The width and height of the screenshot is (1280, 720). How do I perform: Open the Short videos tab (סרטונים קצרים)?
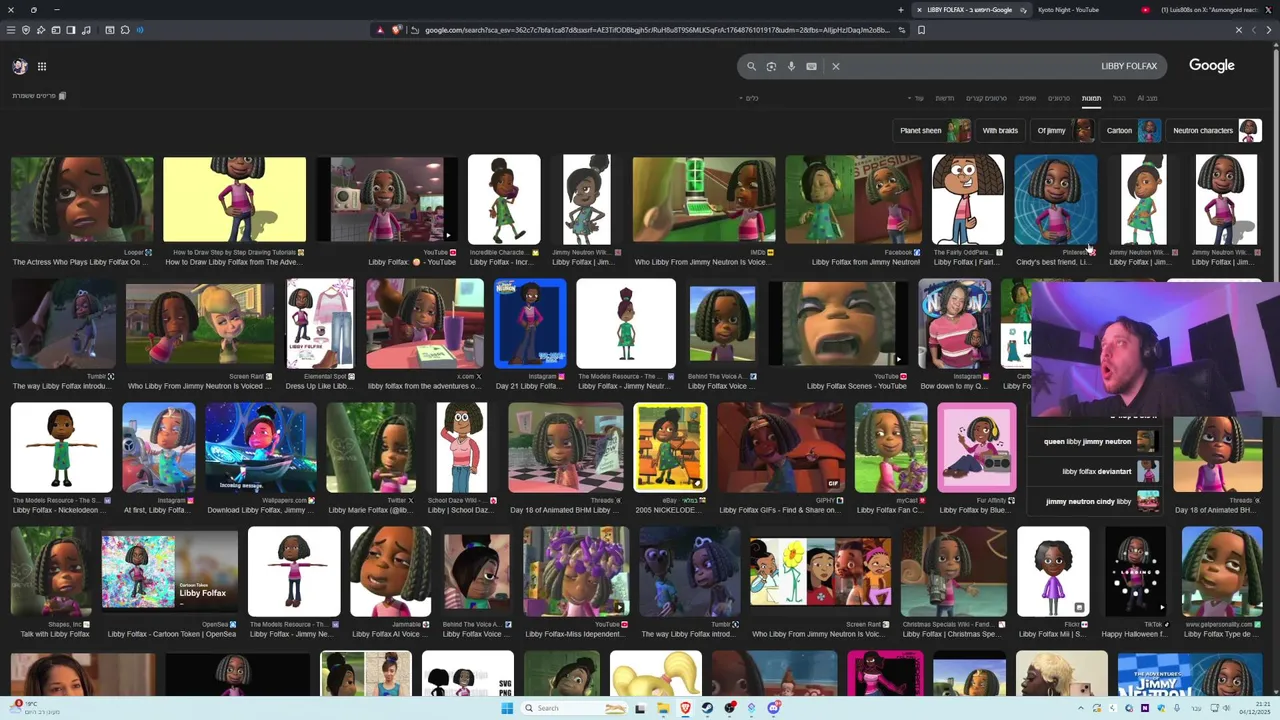click(x=986, y=98)
